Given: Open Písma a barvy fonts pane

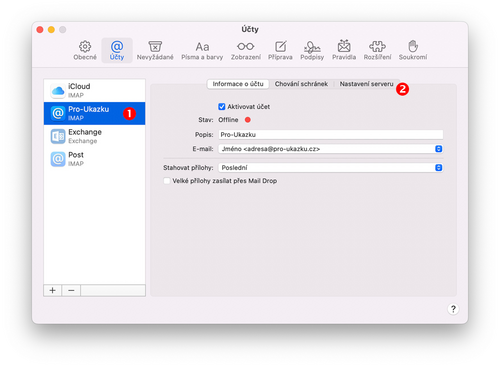Looking at the screenshot, I should [202, 51].
